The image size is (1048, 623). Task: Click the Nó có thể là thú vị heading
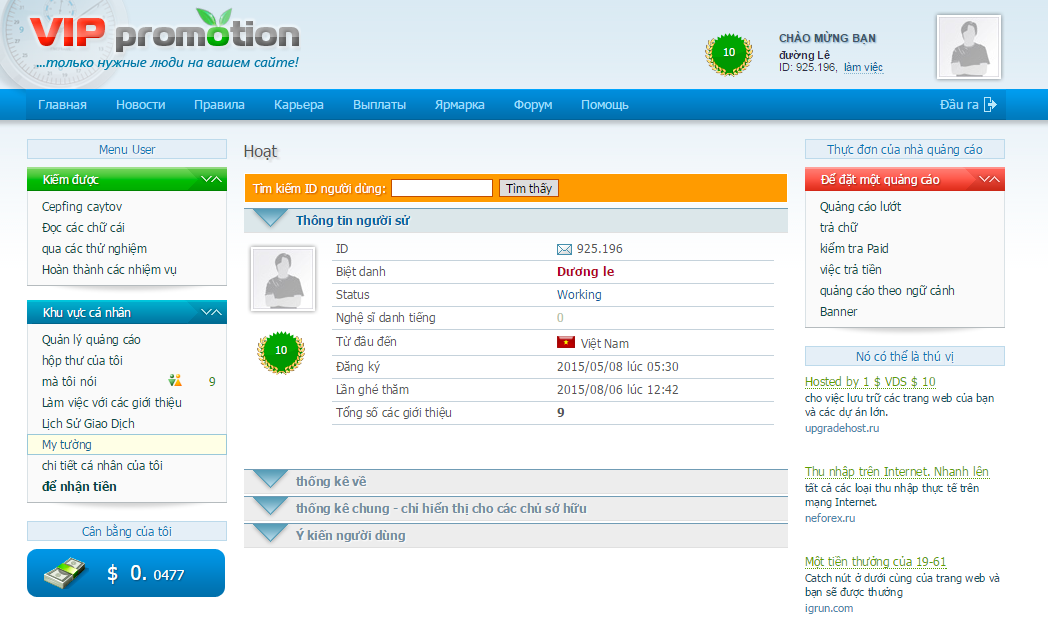pyautogui.click(x=905, y=356)
